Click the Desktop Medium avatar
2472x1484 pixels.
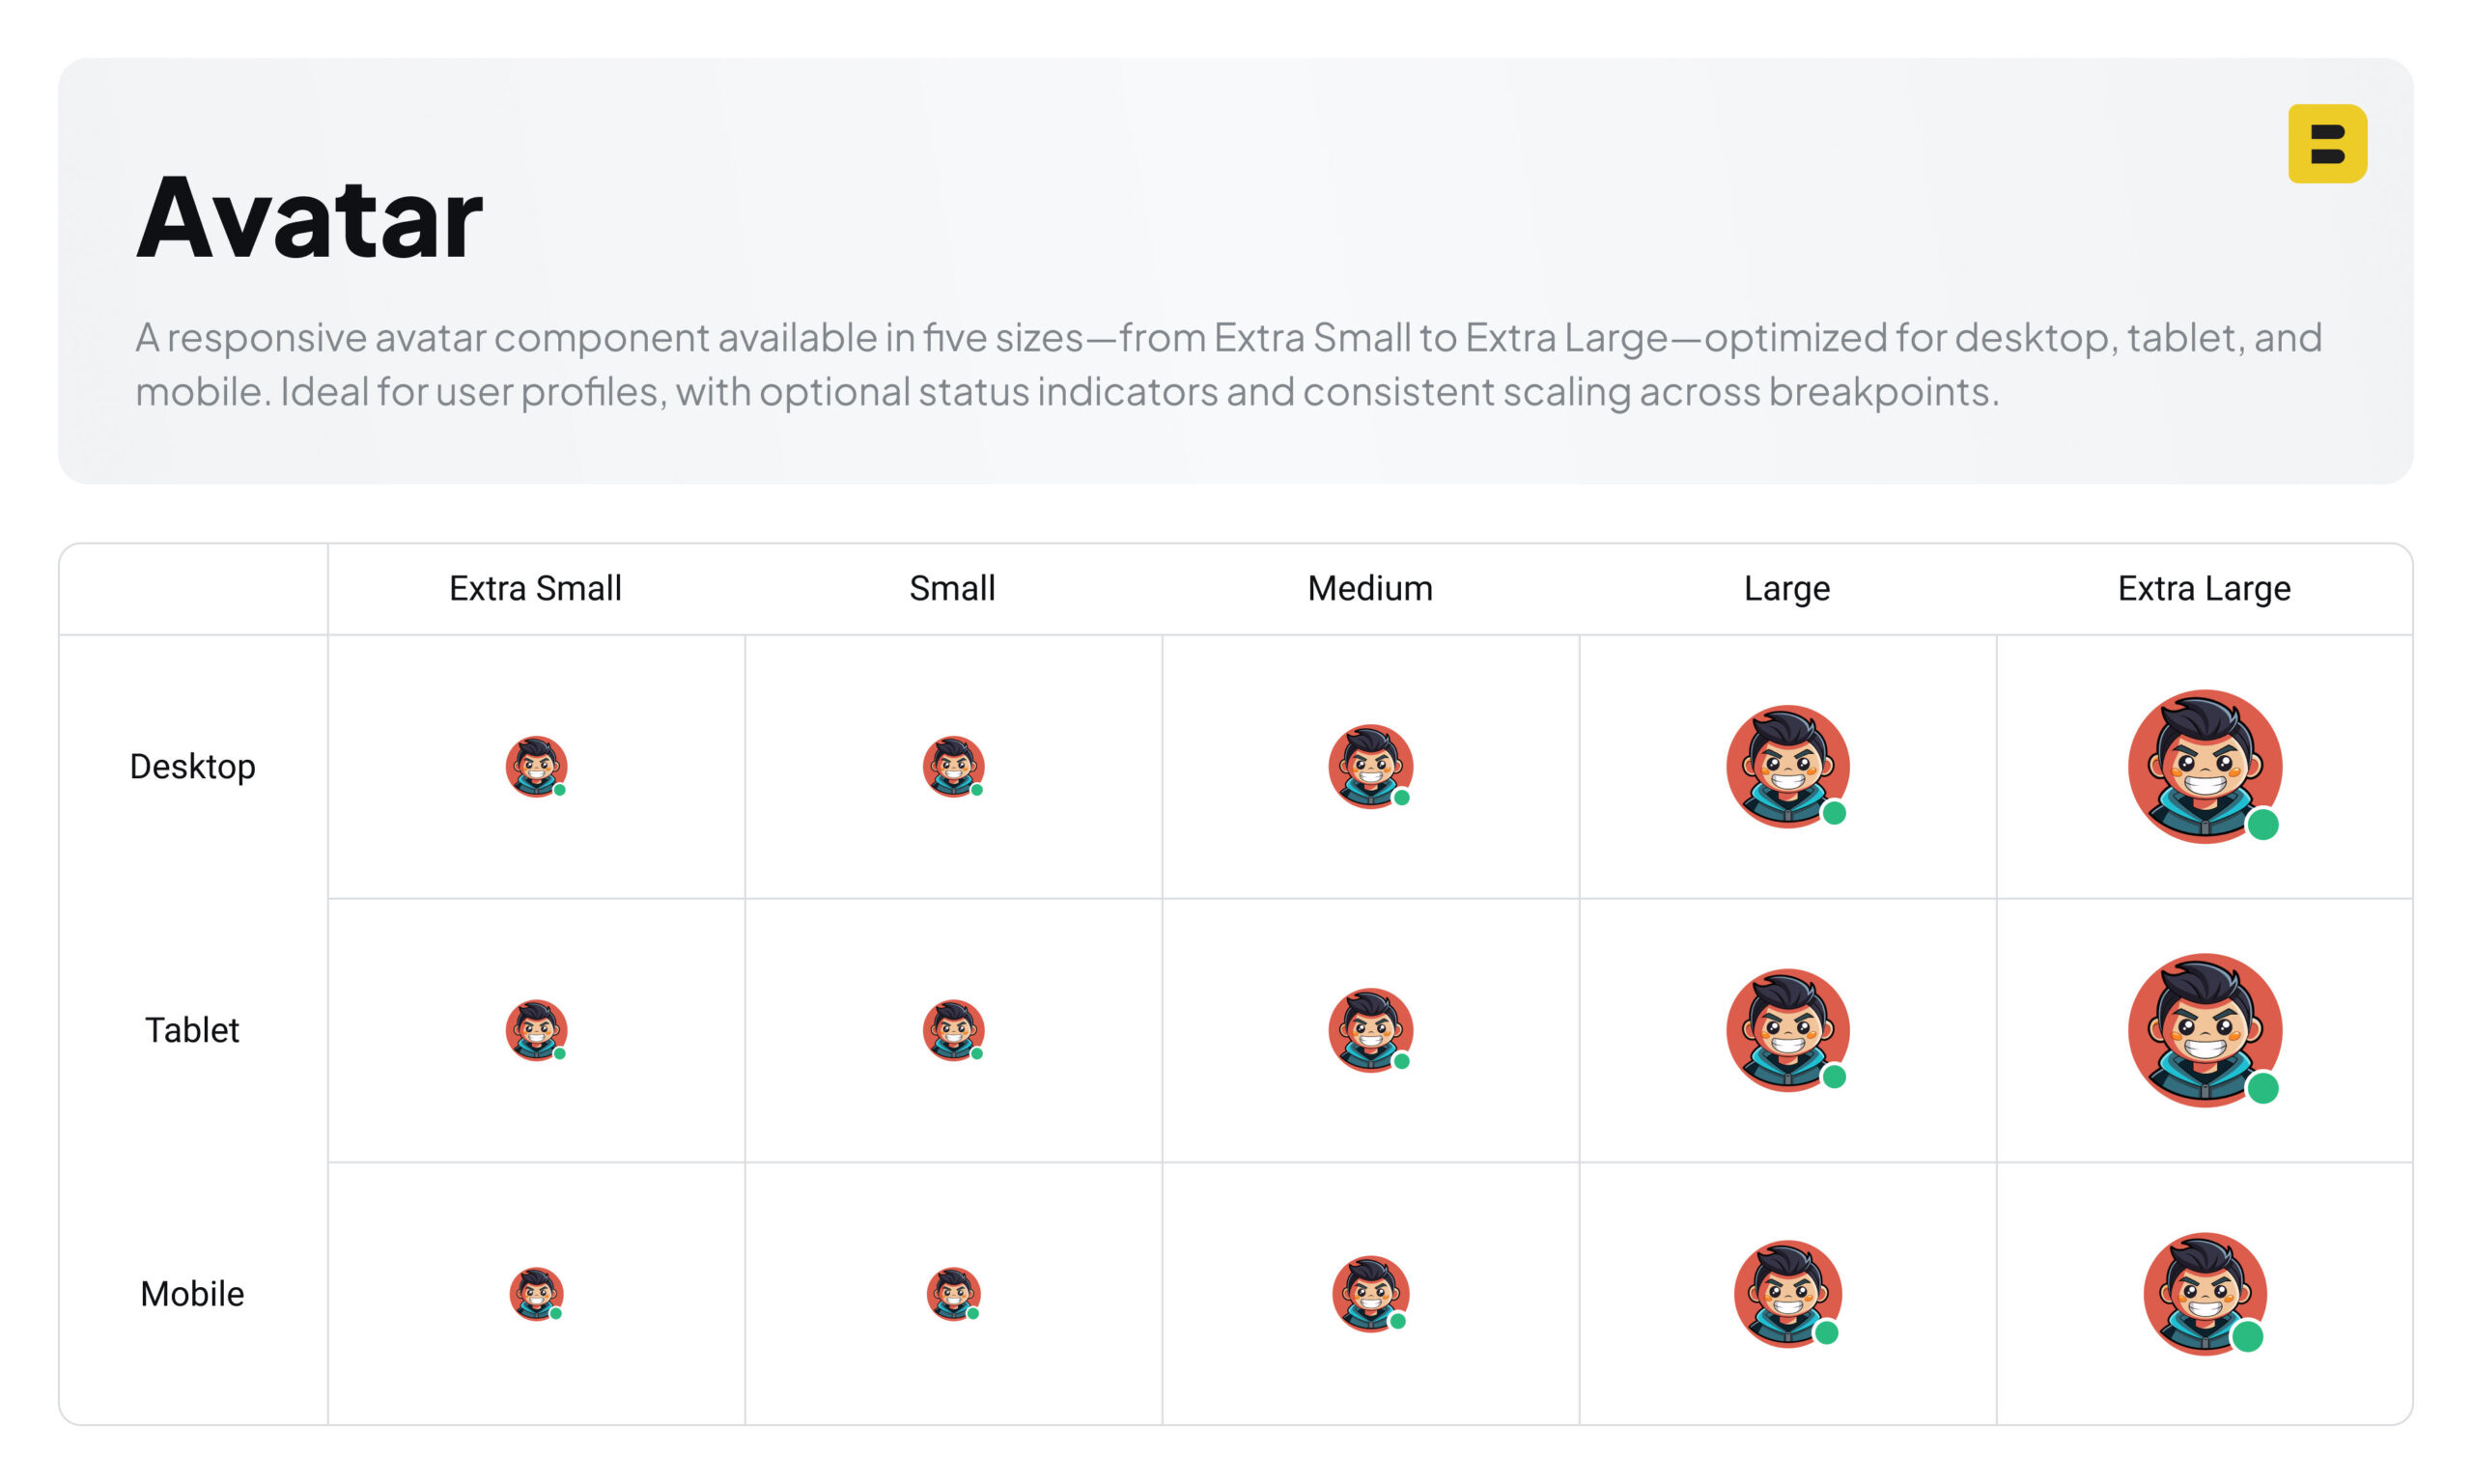(x=1370, y=766)
